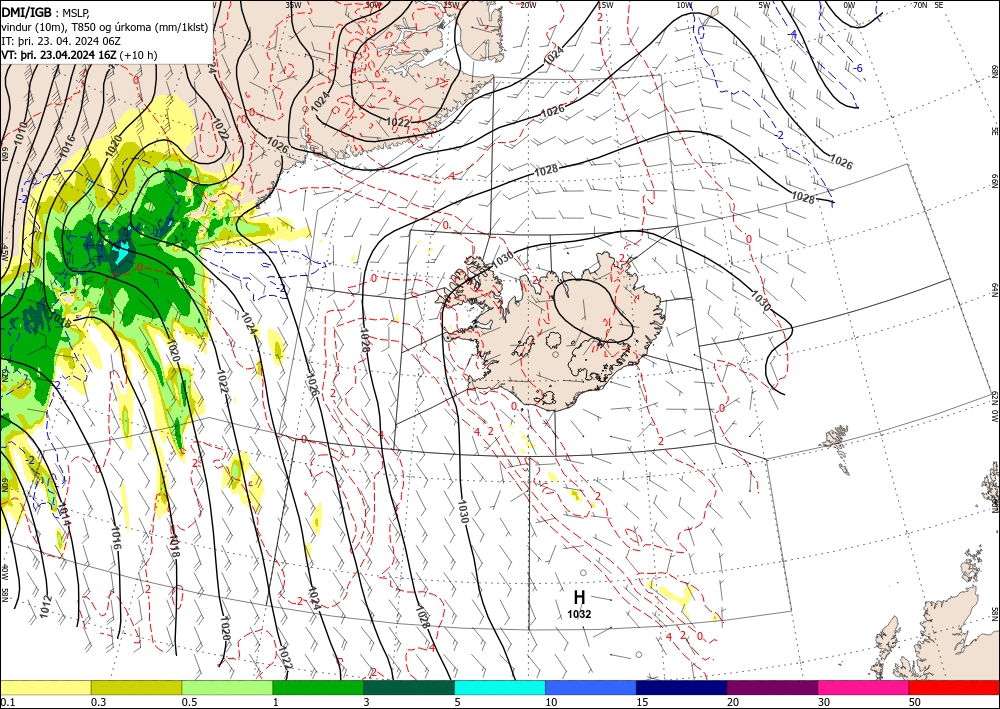Click the pale yellow 0.1 legend color
The width and height of the screenshot is (1000, 709).
(45, 687)
